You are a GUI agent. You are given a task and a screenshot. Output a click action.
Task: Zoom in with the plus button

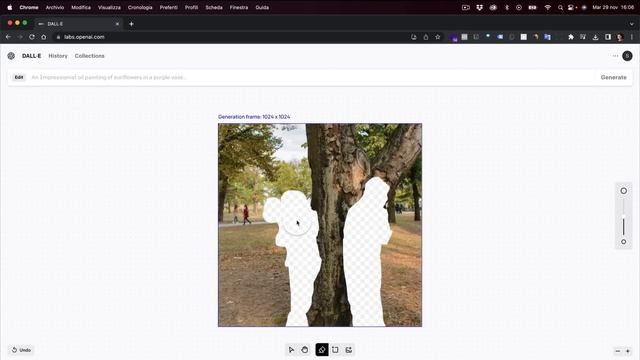pyautogui.click(x=628, y=351)
